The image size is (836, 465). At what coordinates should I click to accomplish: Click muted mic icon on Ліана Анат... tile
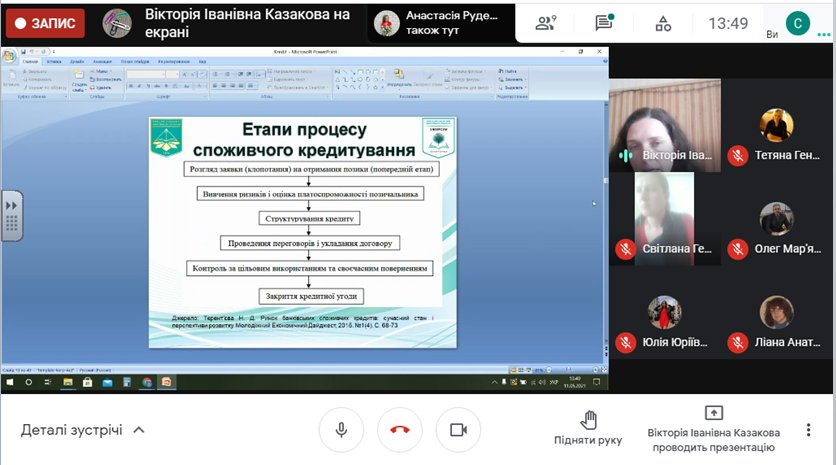(x=738, y=342)
